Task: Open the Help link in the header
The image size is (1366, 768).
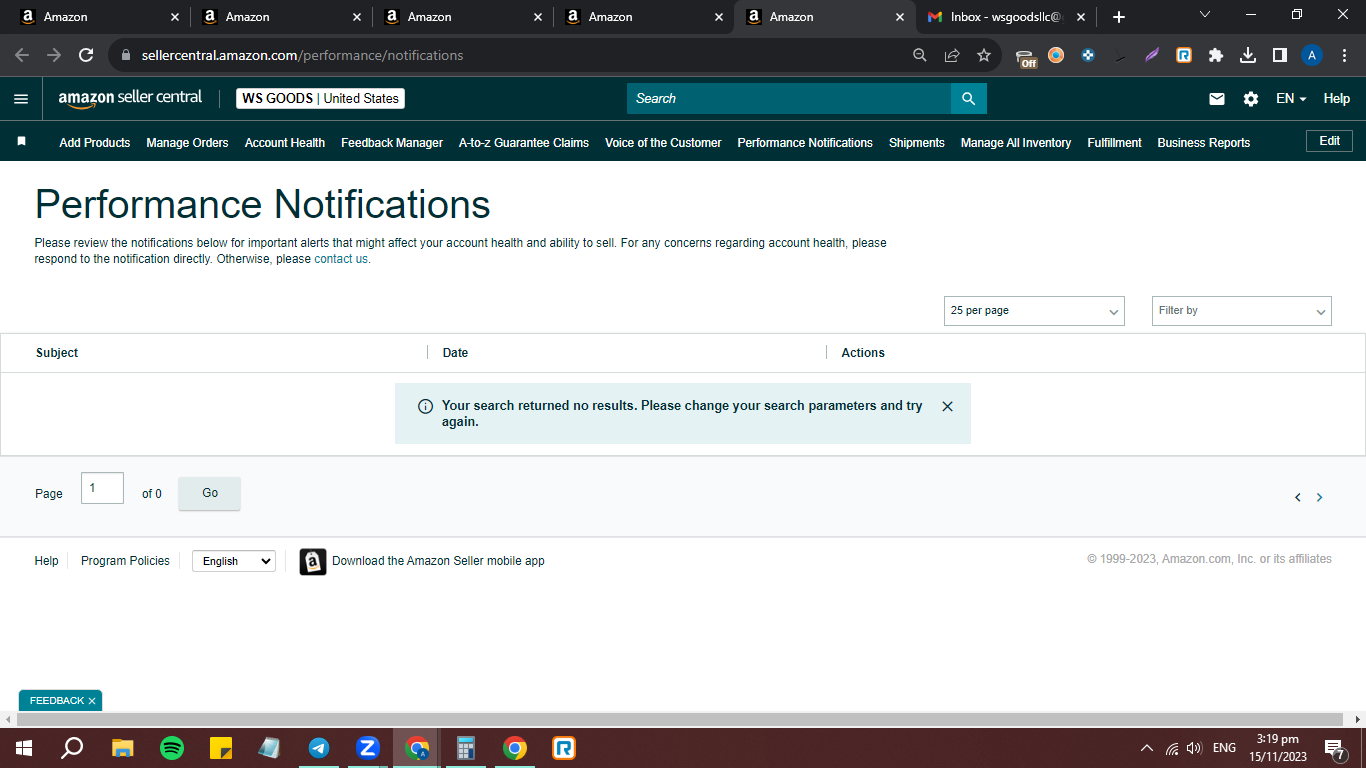Action: click(x=1337, y=99)
